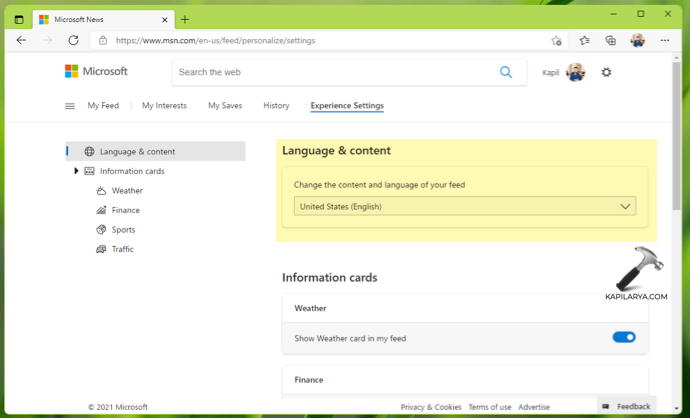Image resolution: width=690 pixels, height=418 pixels.
Task: Switch to the My Interests tab
Action: pos(164,106)
